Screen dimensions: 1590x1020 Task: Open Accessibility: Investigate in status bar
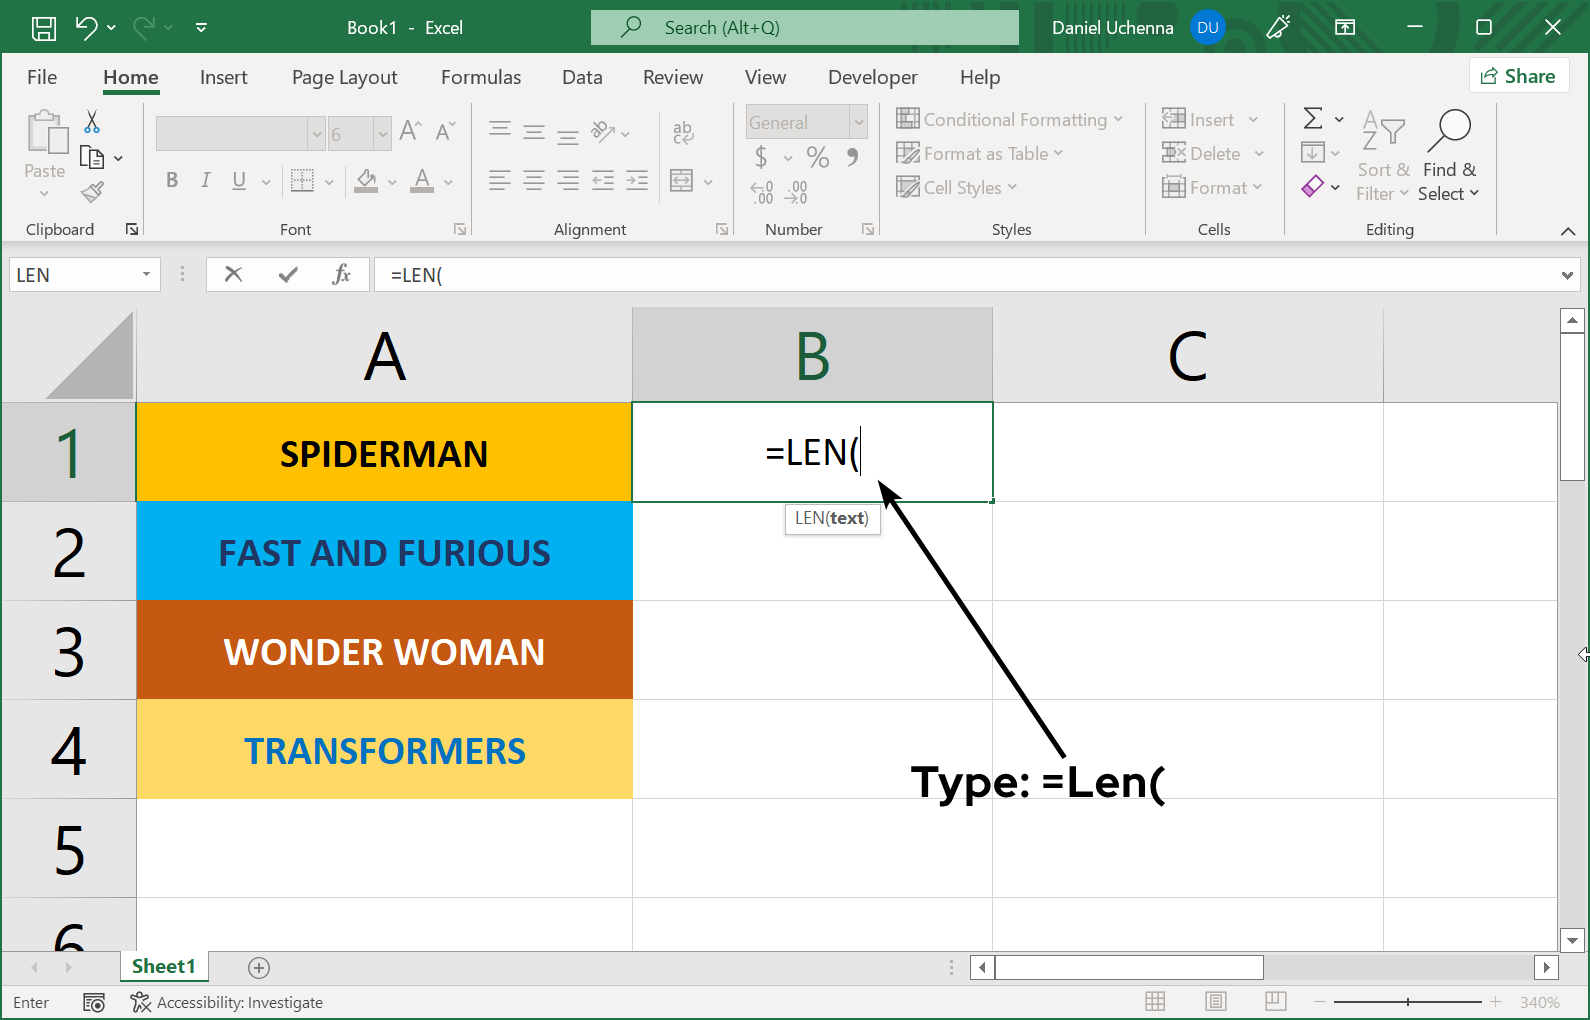coord(227,1002)
